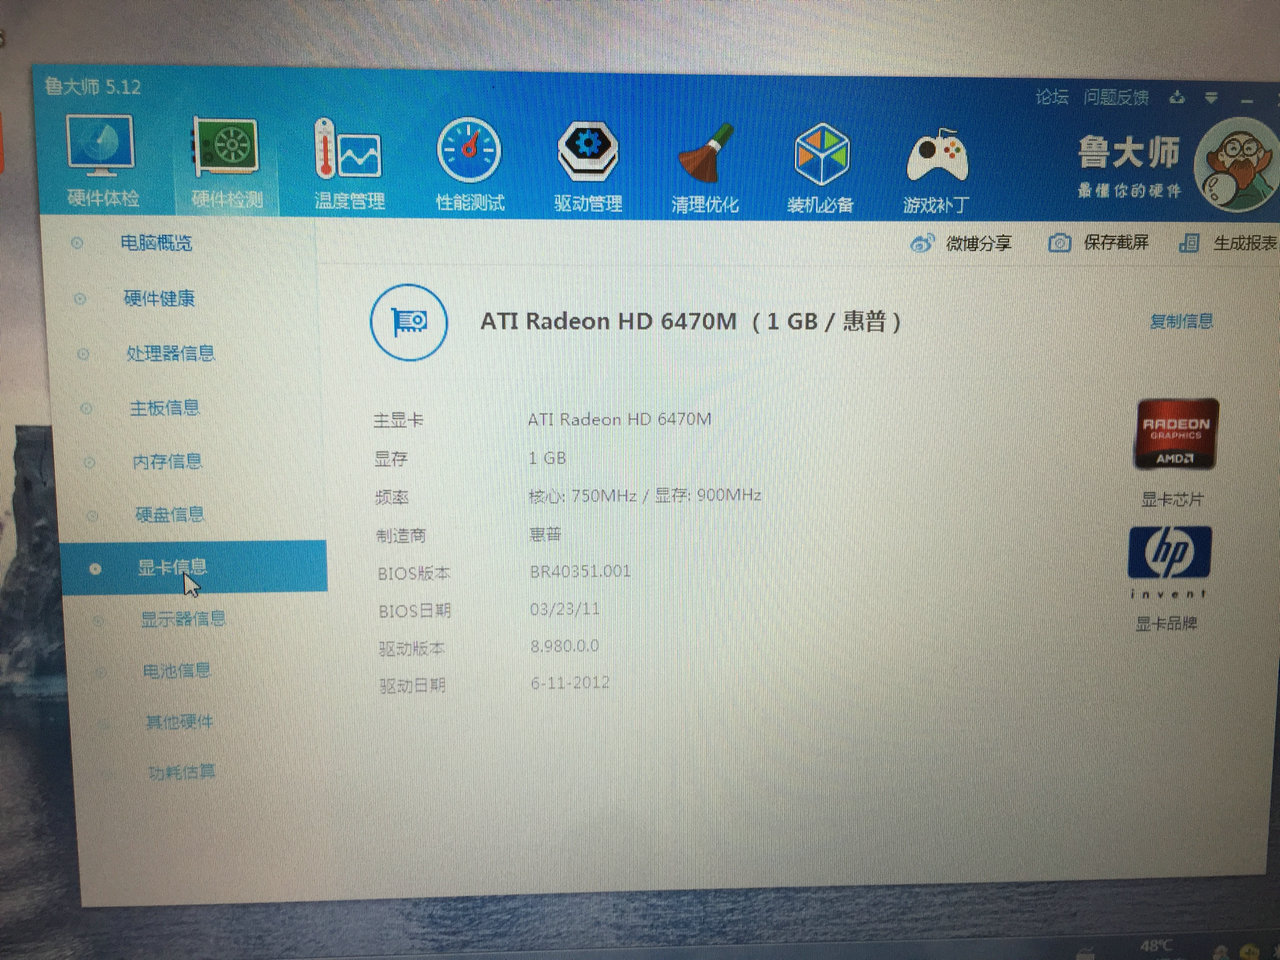Click the 显卡芯片 caption
1280x960 pixels.
click(1173, 499)
